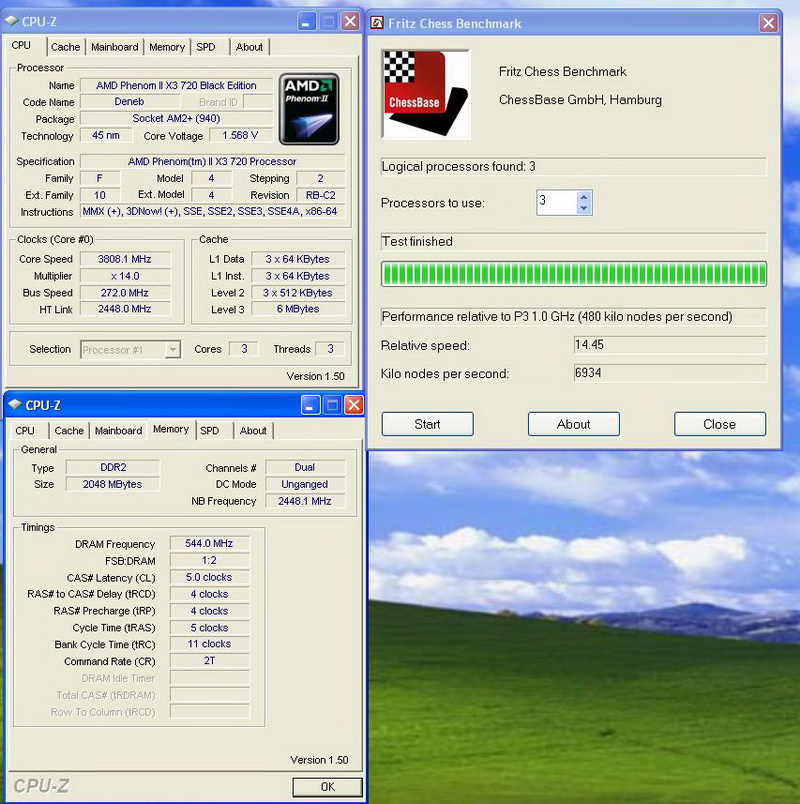
Task: Select Memory tab in top CPU-Z window
Action: pyautogui.click(x=167, y=47)
